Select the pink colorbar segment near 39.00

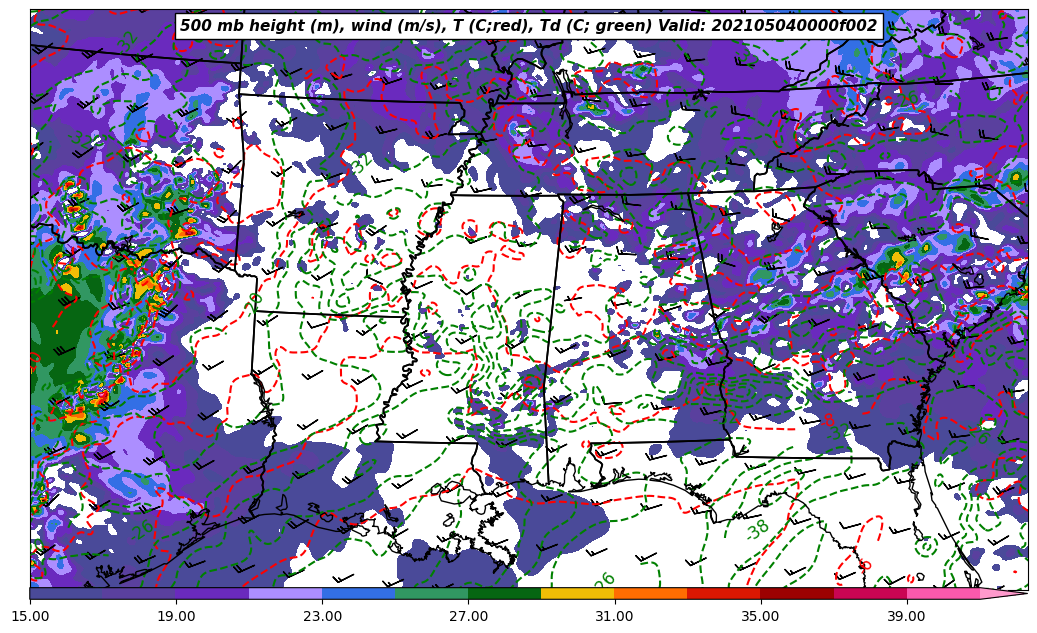942,593
